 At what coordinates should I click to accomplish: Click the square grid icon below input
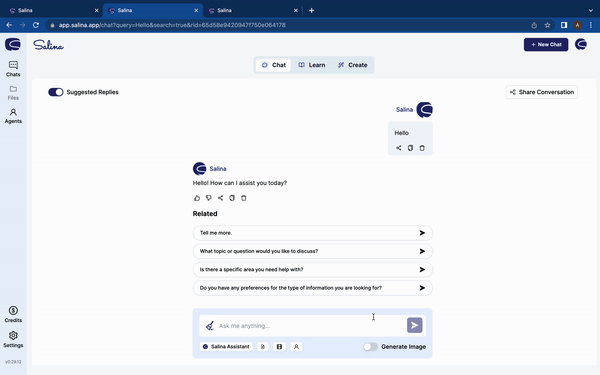click(x=279, y=347)
